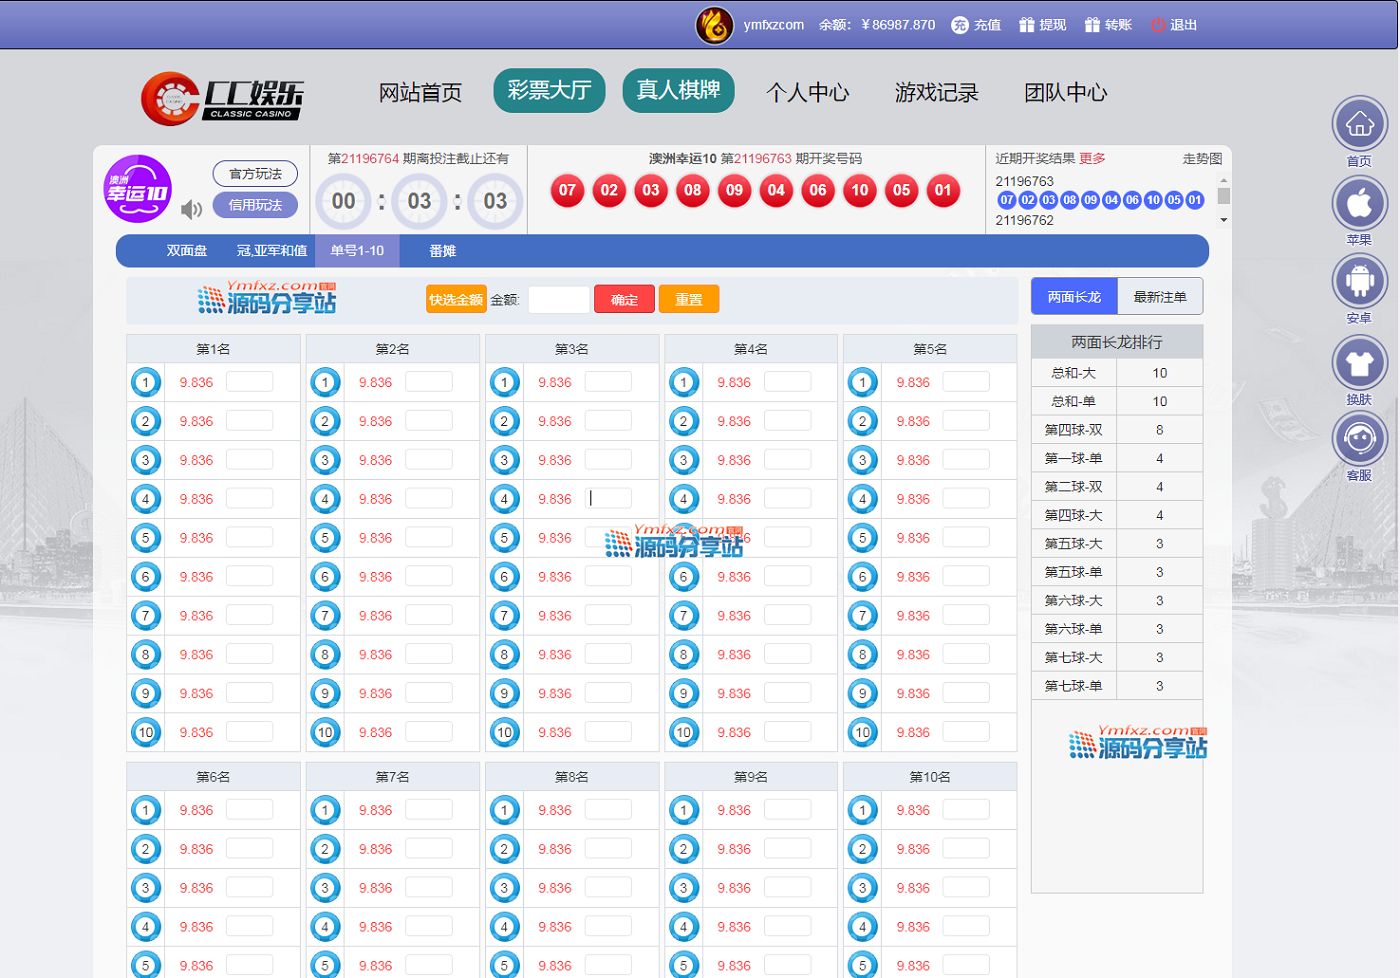Screen dimensions: 1400x978
Task: Click the logout (退出) power icon
Action: click(1158, 25)
